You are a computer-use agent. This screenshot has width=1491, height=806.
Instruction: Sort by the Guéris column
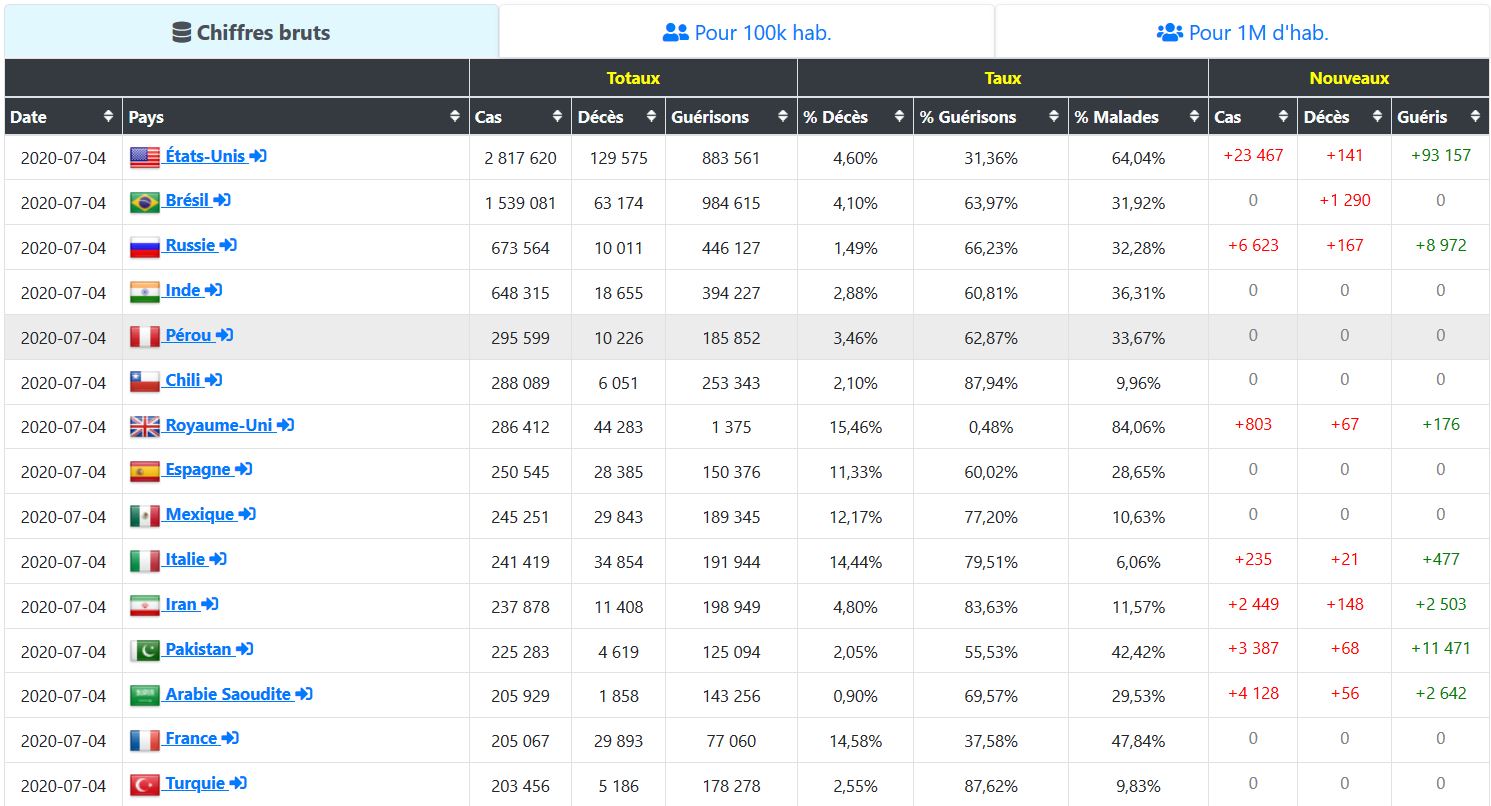1440,117
